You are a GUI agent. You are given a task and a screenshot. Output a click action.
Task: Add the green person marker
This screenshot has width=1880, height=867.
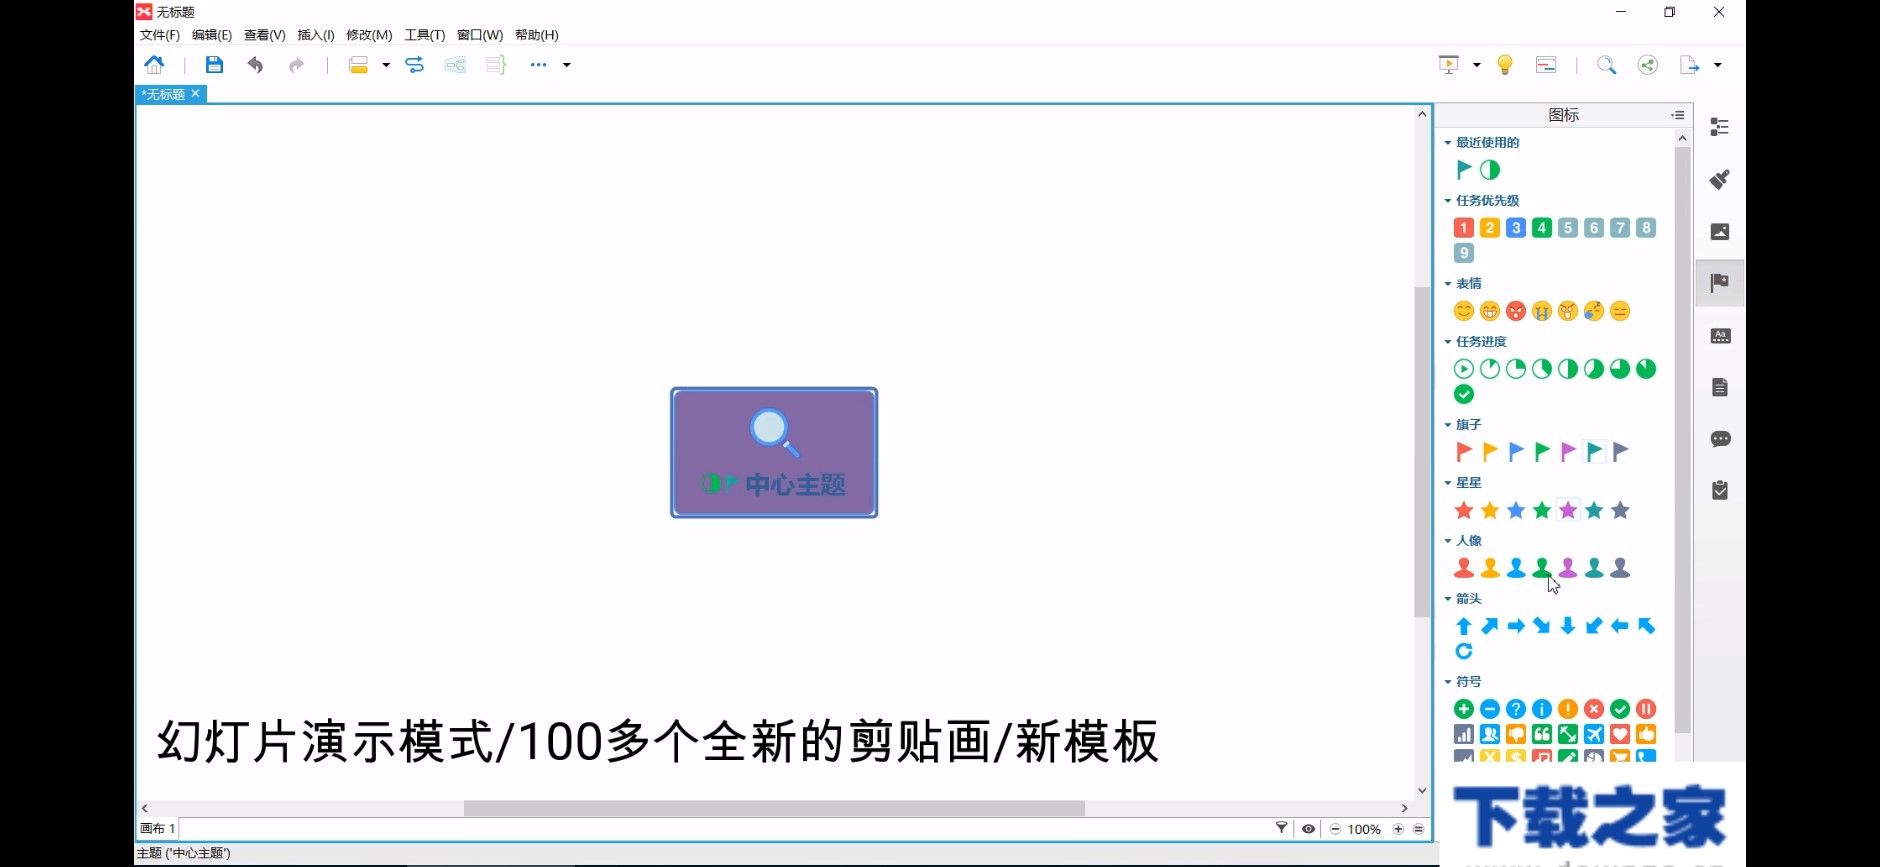click(1542, 568)
